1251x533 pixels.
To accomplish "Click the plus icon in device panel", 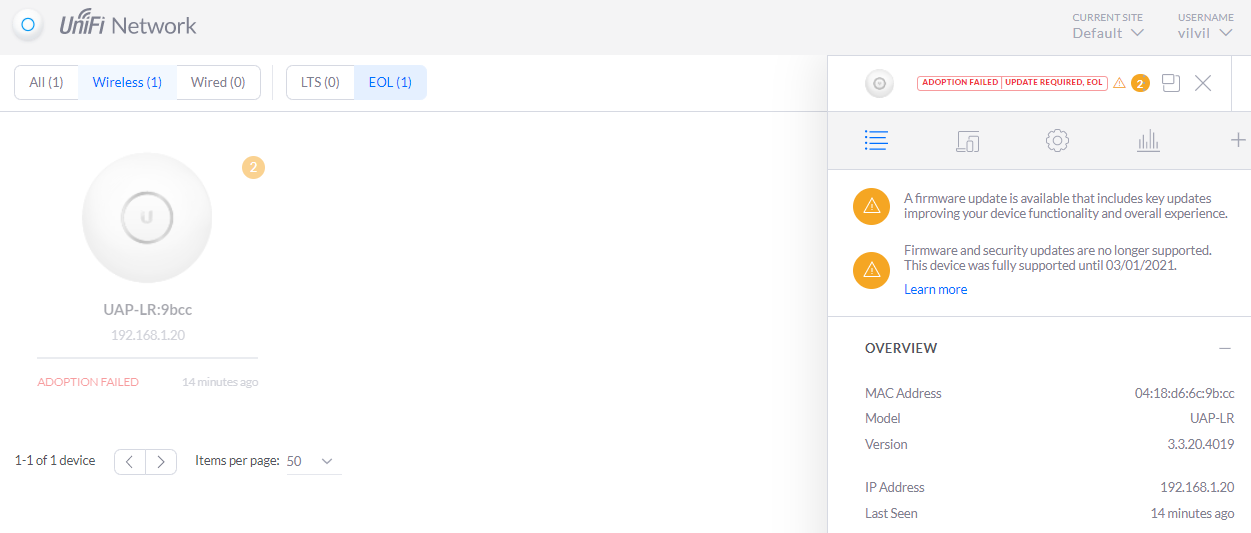I will (1237, 141).
